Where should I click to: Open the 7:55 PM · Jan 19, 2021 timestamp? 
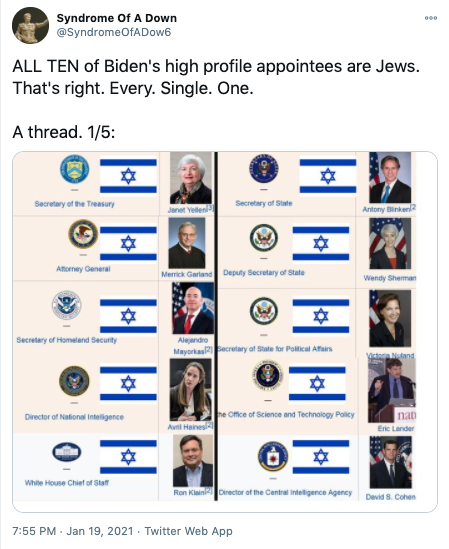coord(73,531)
